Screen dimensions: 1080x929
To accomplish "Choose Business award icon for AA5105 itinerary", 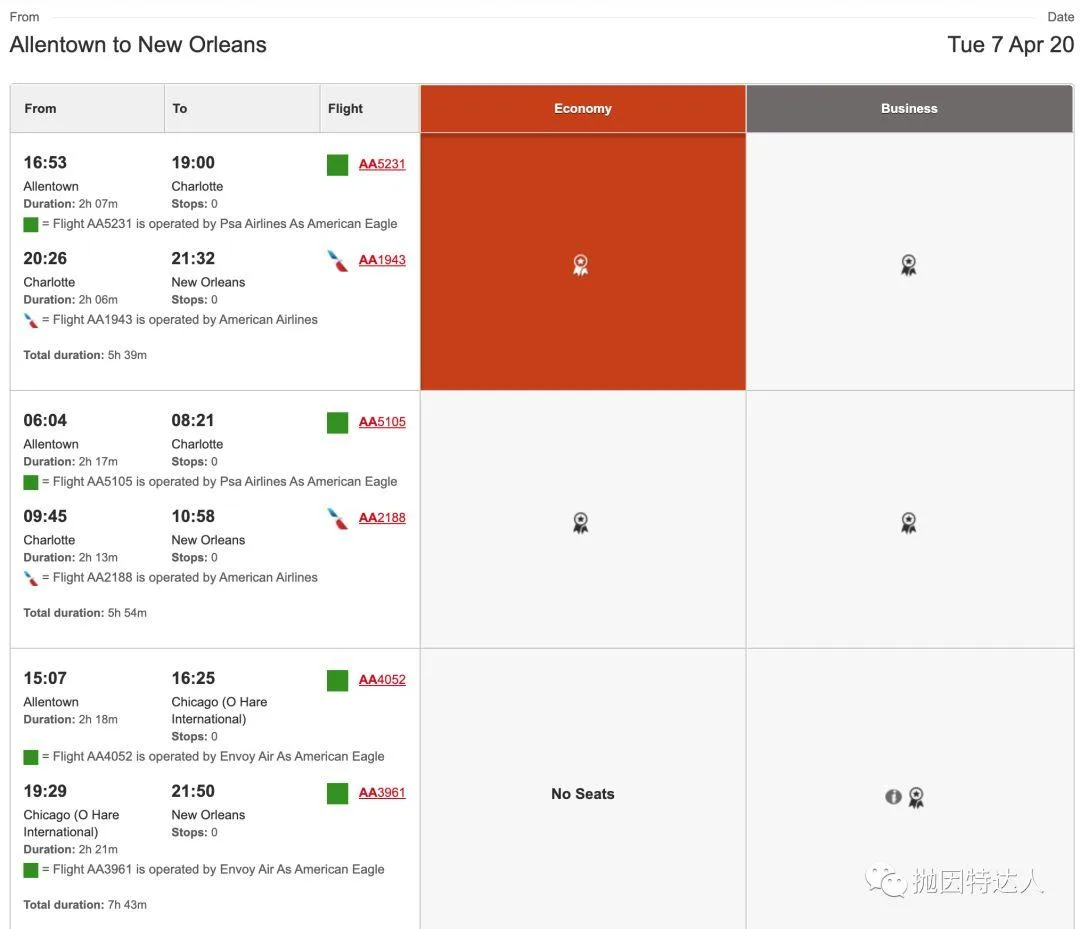I will (908, 523).
